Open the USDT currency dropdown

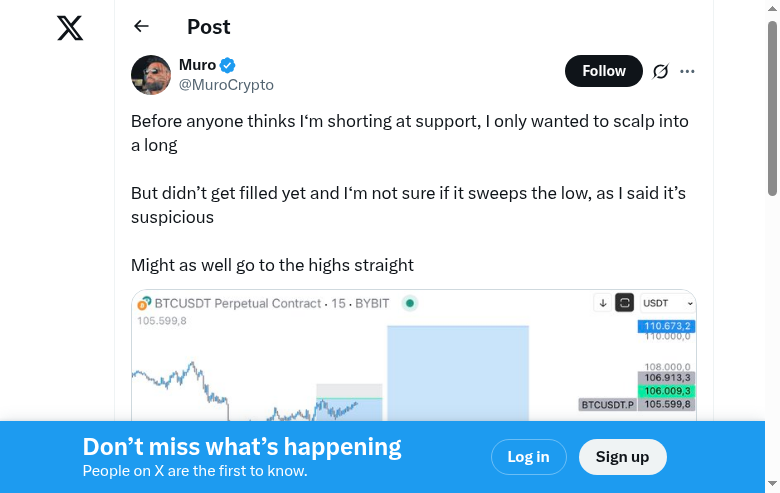click(668, 303)
